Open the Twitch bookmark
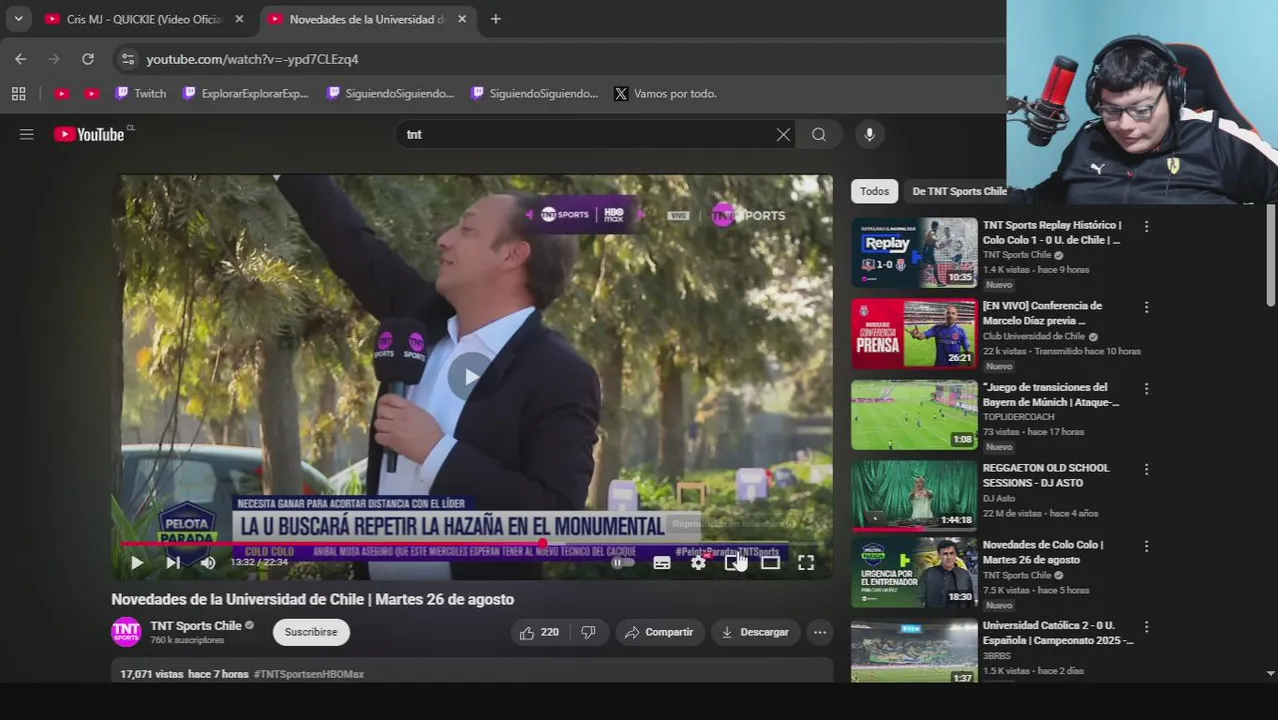This screenshot has width=1278, height=720. [141, 93]
